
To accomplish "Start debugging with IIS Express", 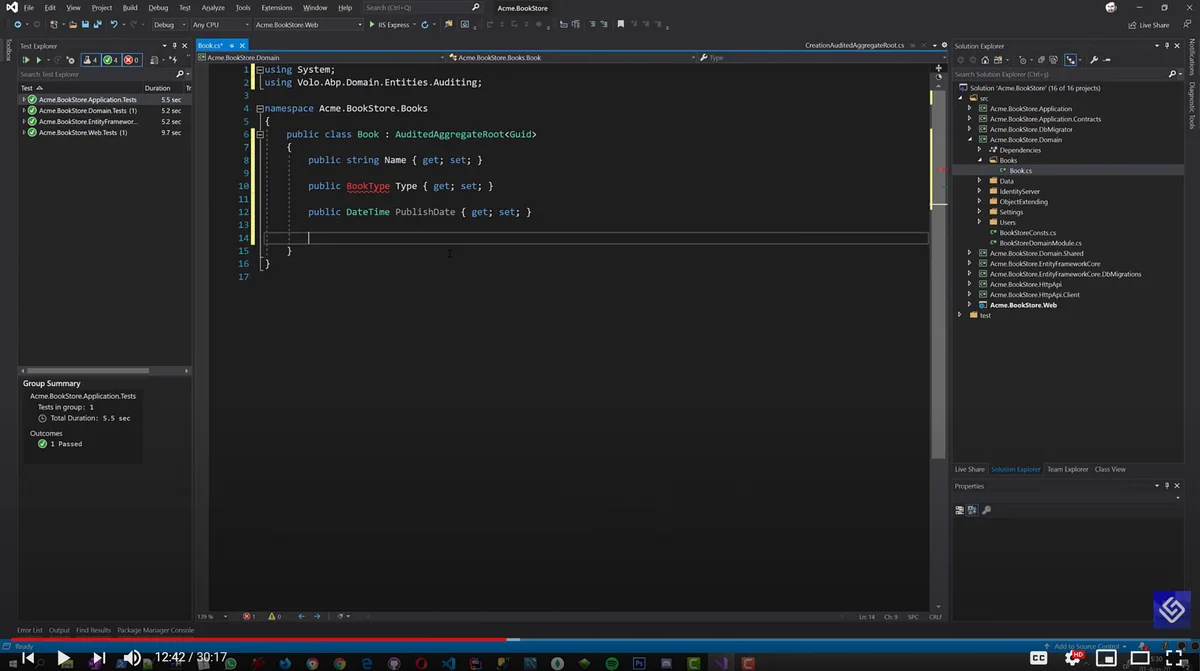I will coord(389,24).
